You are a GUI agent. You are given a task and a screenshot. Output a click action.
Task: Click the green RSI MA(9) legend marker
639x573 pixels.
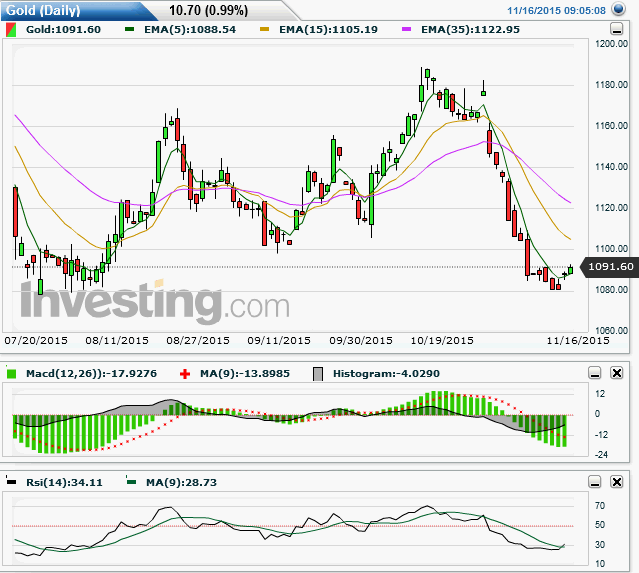tap(131, 481)
